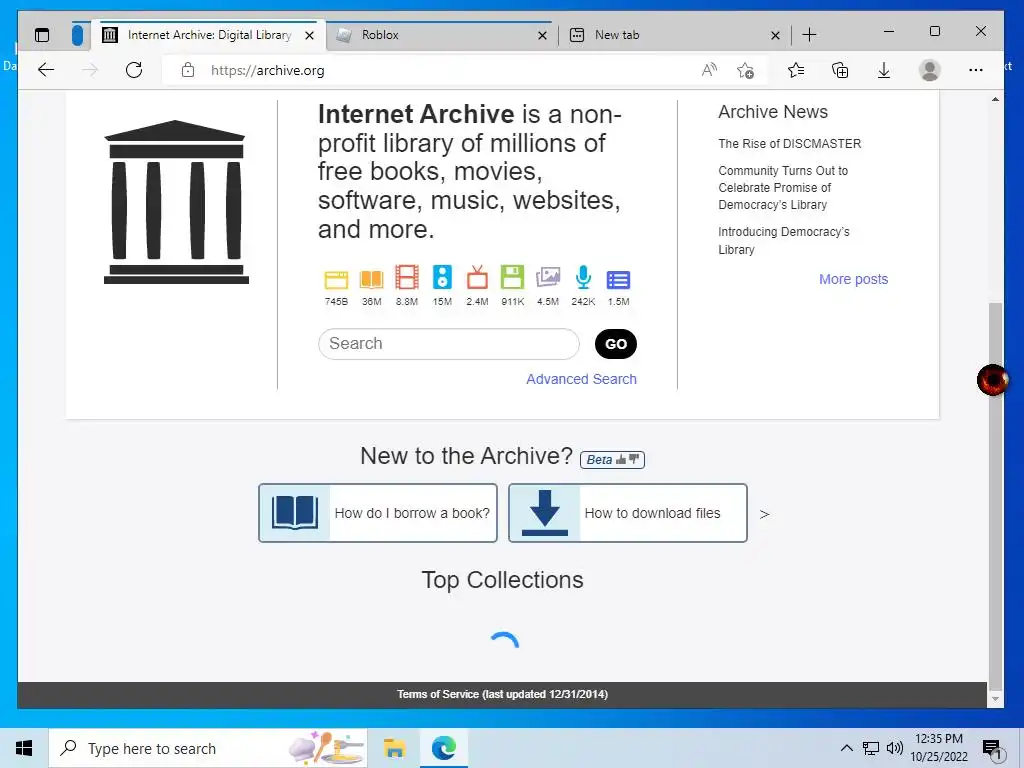1024x768 pixels.
Task: Activate Read aloud icon in address bar
Action: [709, 70]
